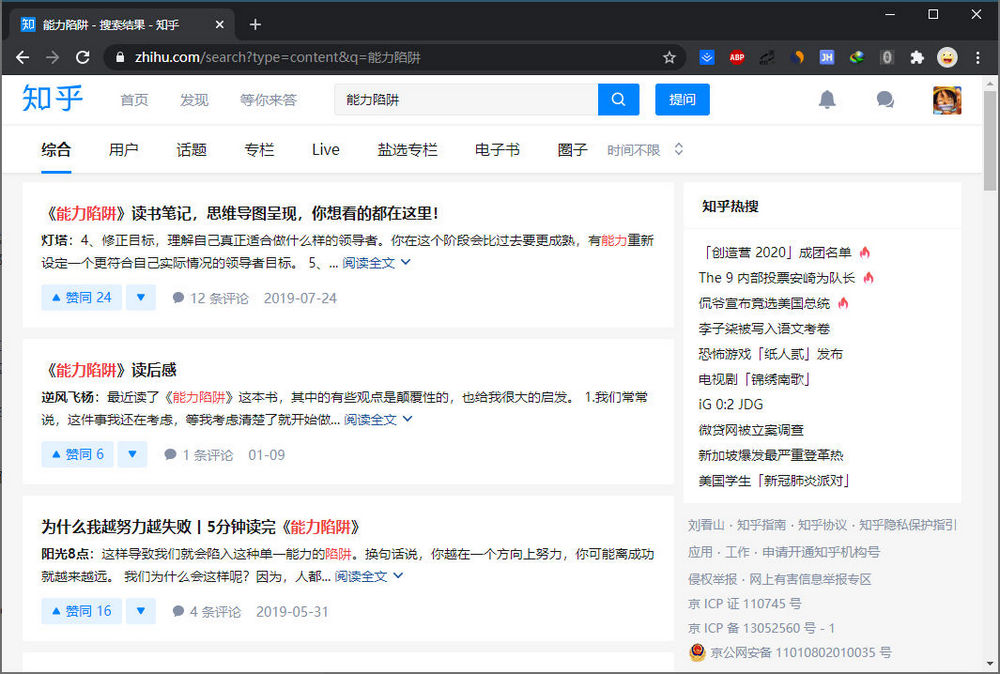Click the blue search magnifier

618,99
